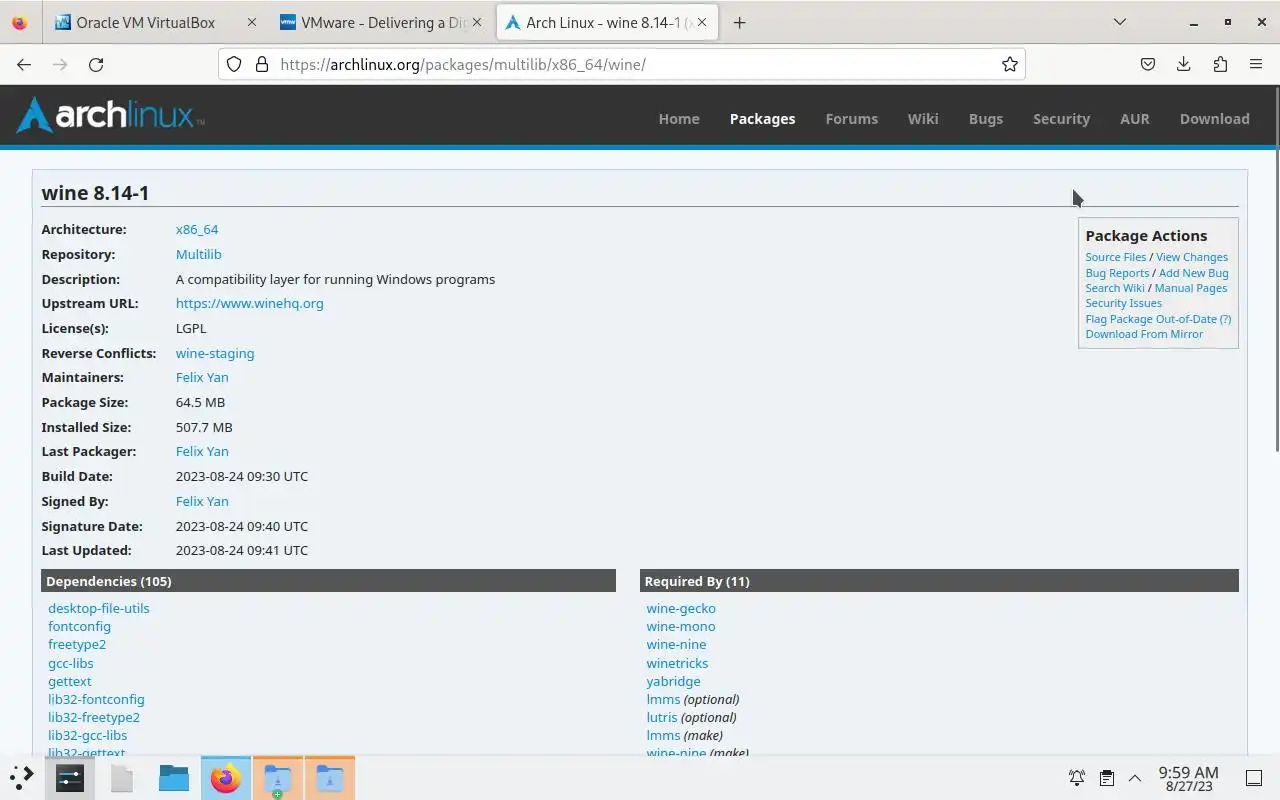Open the Security Issues link
Screen dimensions: 1280x800
tap(1124, 303)
